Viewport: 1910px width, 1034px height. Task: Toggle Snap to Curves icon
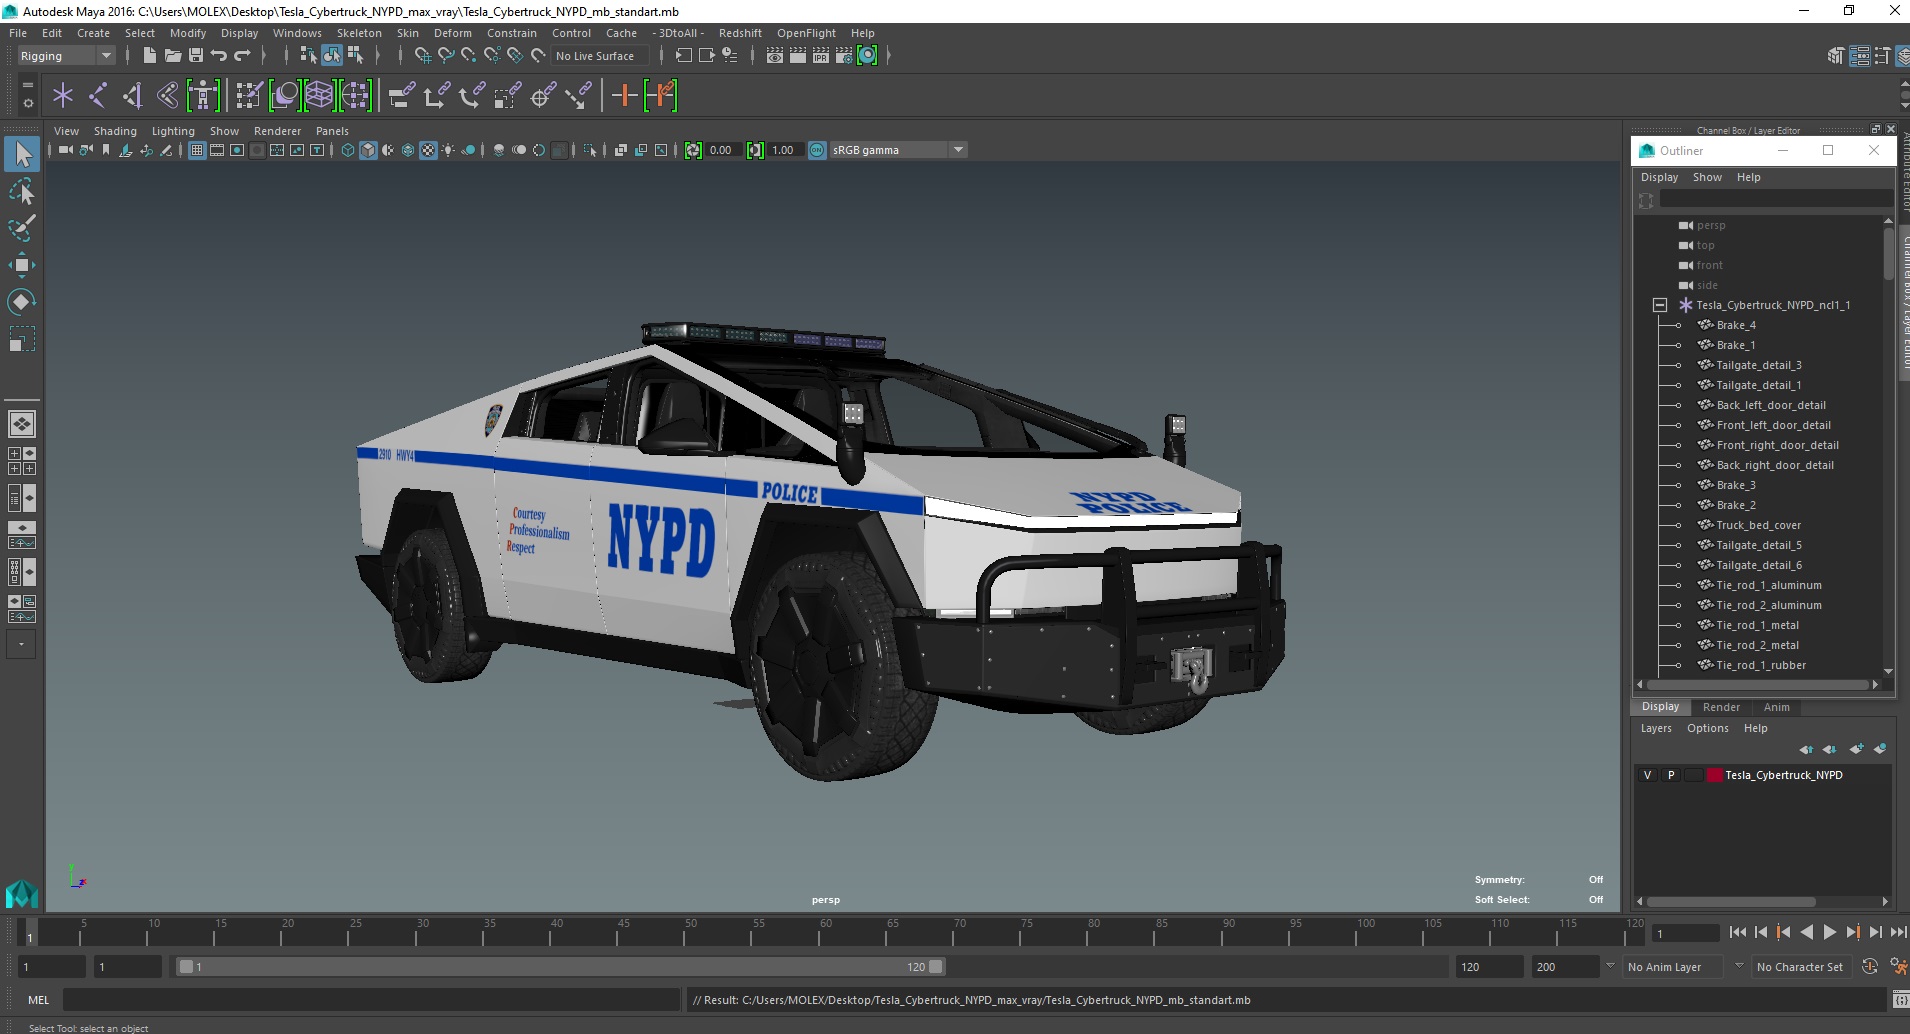tap(446, 56)
